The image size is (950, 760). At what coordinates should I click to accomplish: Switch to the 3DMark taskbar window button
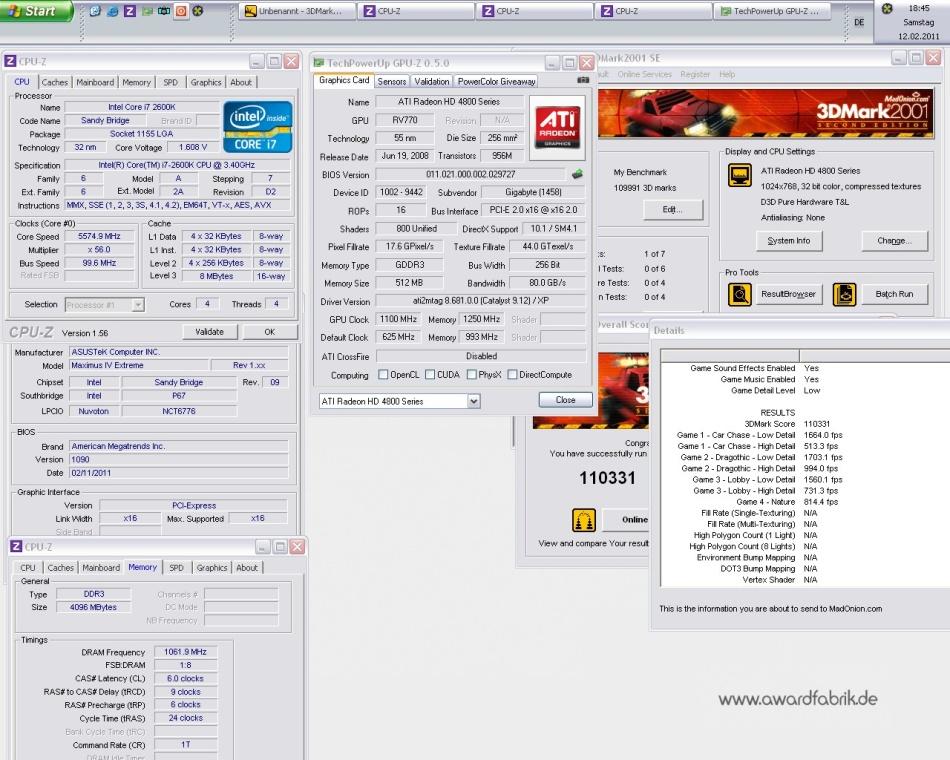[297, 11]
